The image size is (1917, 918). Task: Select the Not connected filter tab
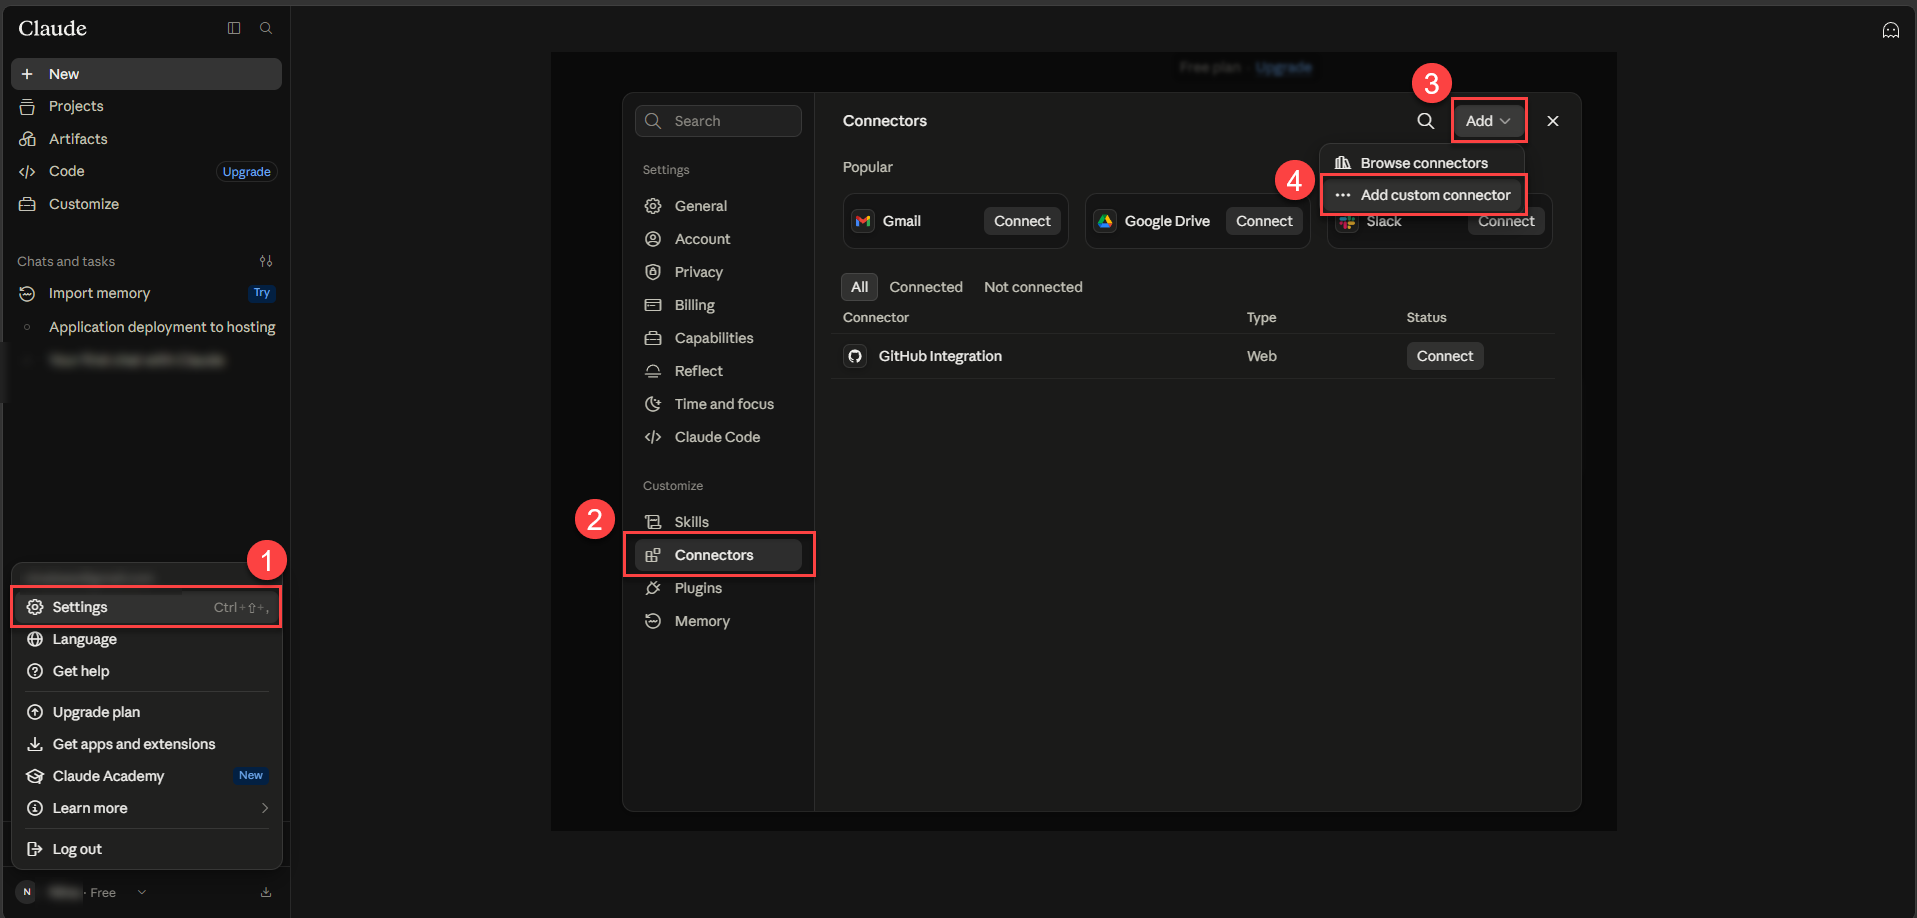(1033, 287)
